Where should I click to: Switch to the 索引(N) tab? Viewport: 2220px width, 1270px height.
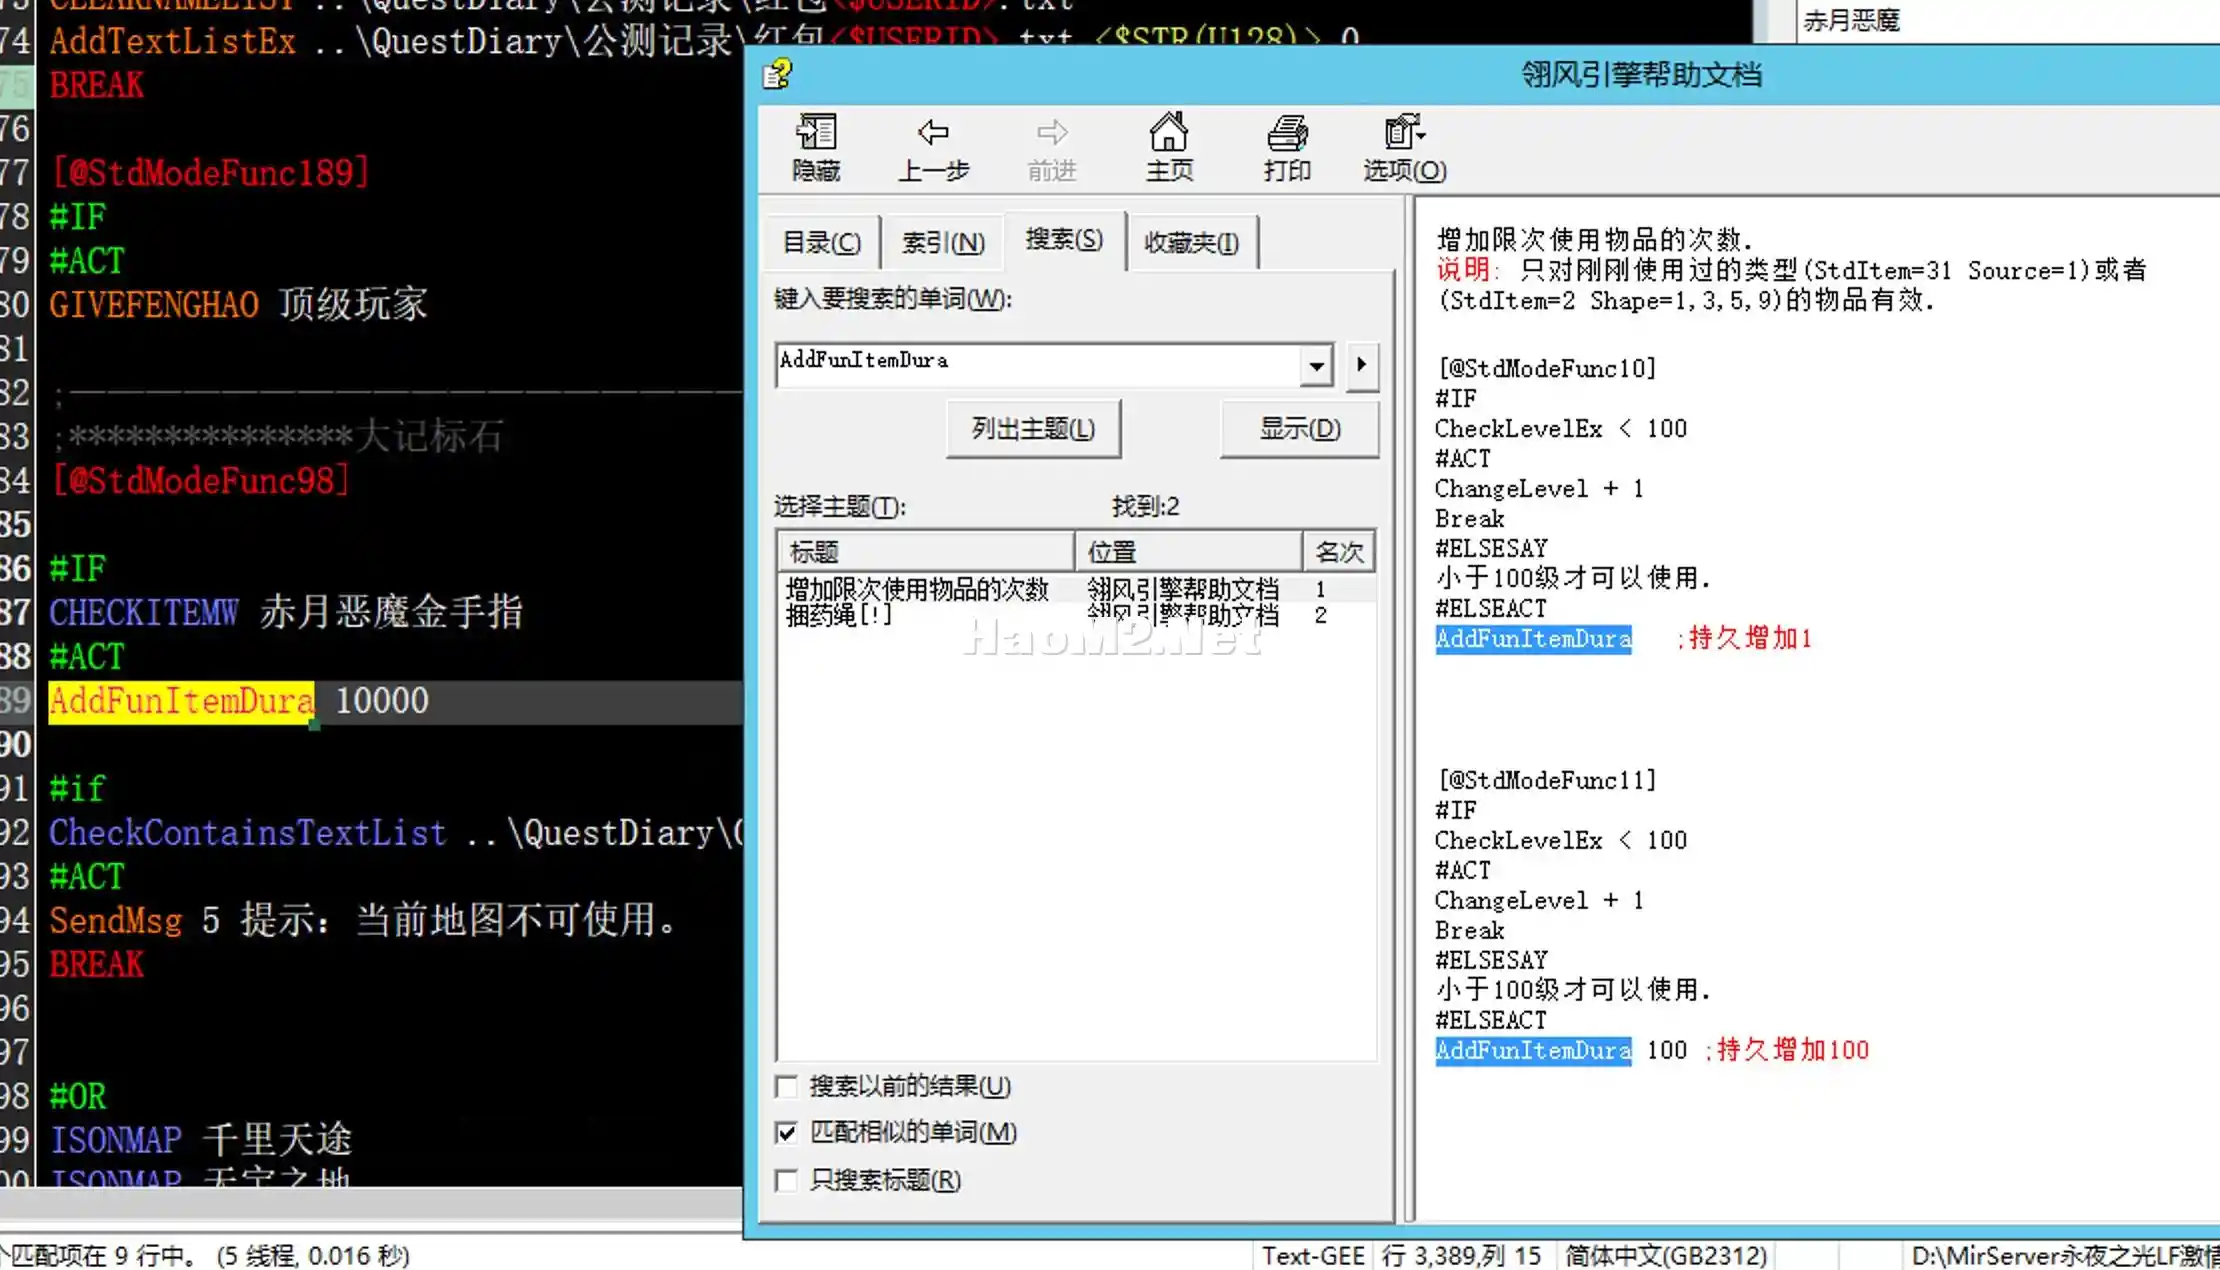click(x=943, y=242)
